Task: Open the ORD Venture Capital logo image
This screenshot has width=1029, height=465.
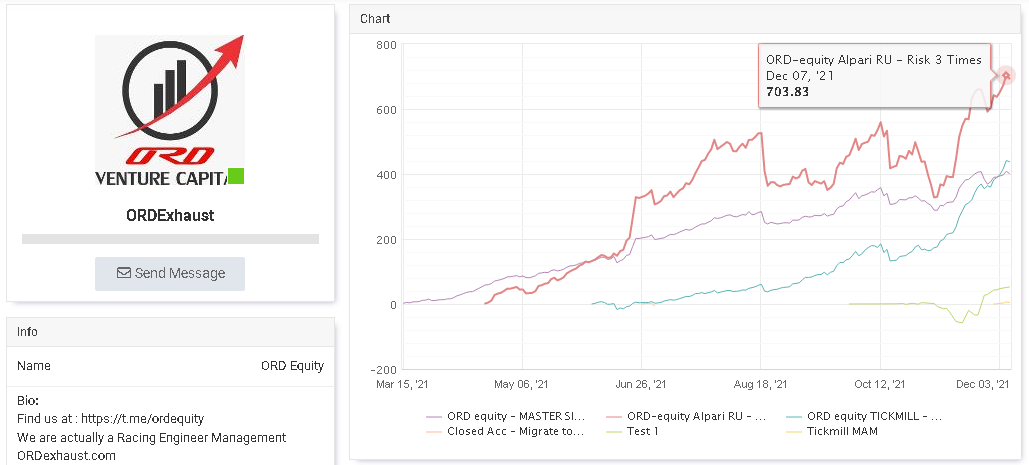Action: [170, 110]
